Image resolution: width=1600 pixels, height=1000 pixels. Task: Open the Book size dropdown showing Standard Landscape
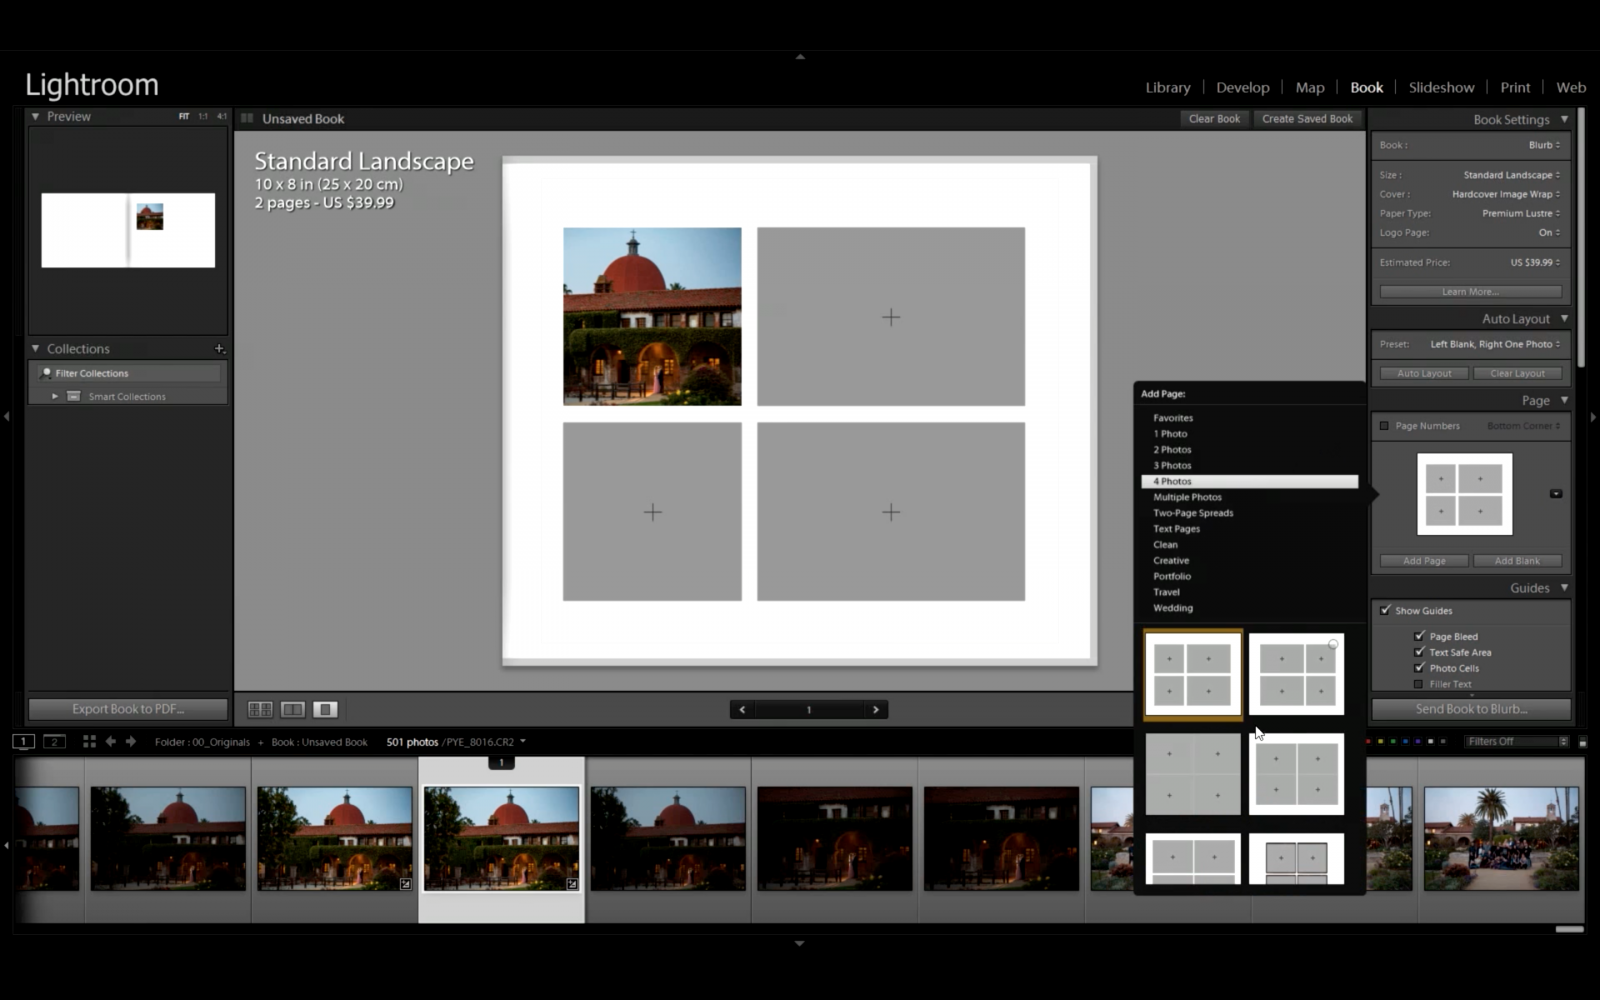click(x=1508, y=174)
